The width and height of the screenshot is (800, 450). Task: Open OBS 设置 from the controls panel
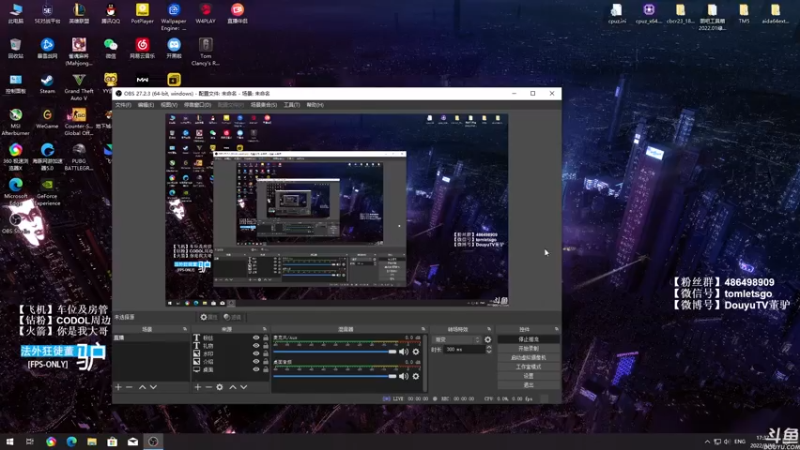pyautogui.click(x=528, y=376)
